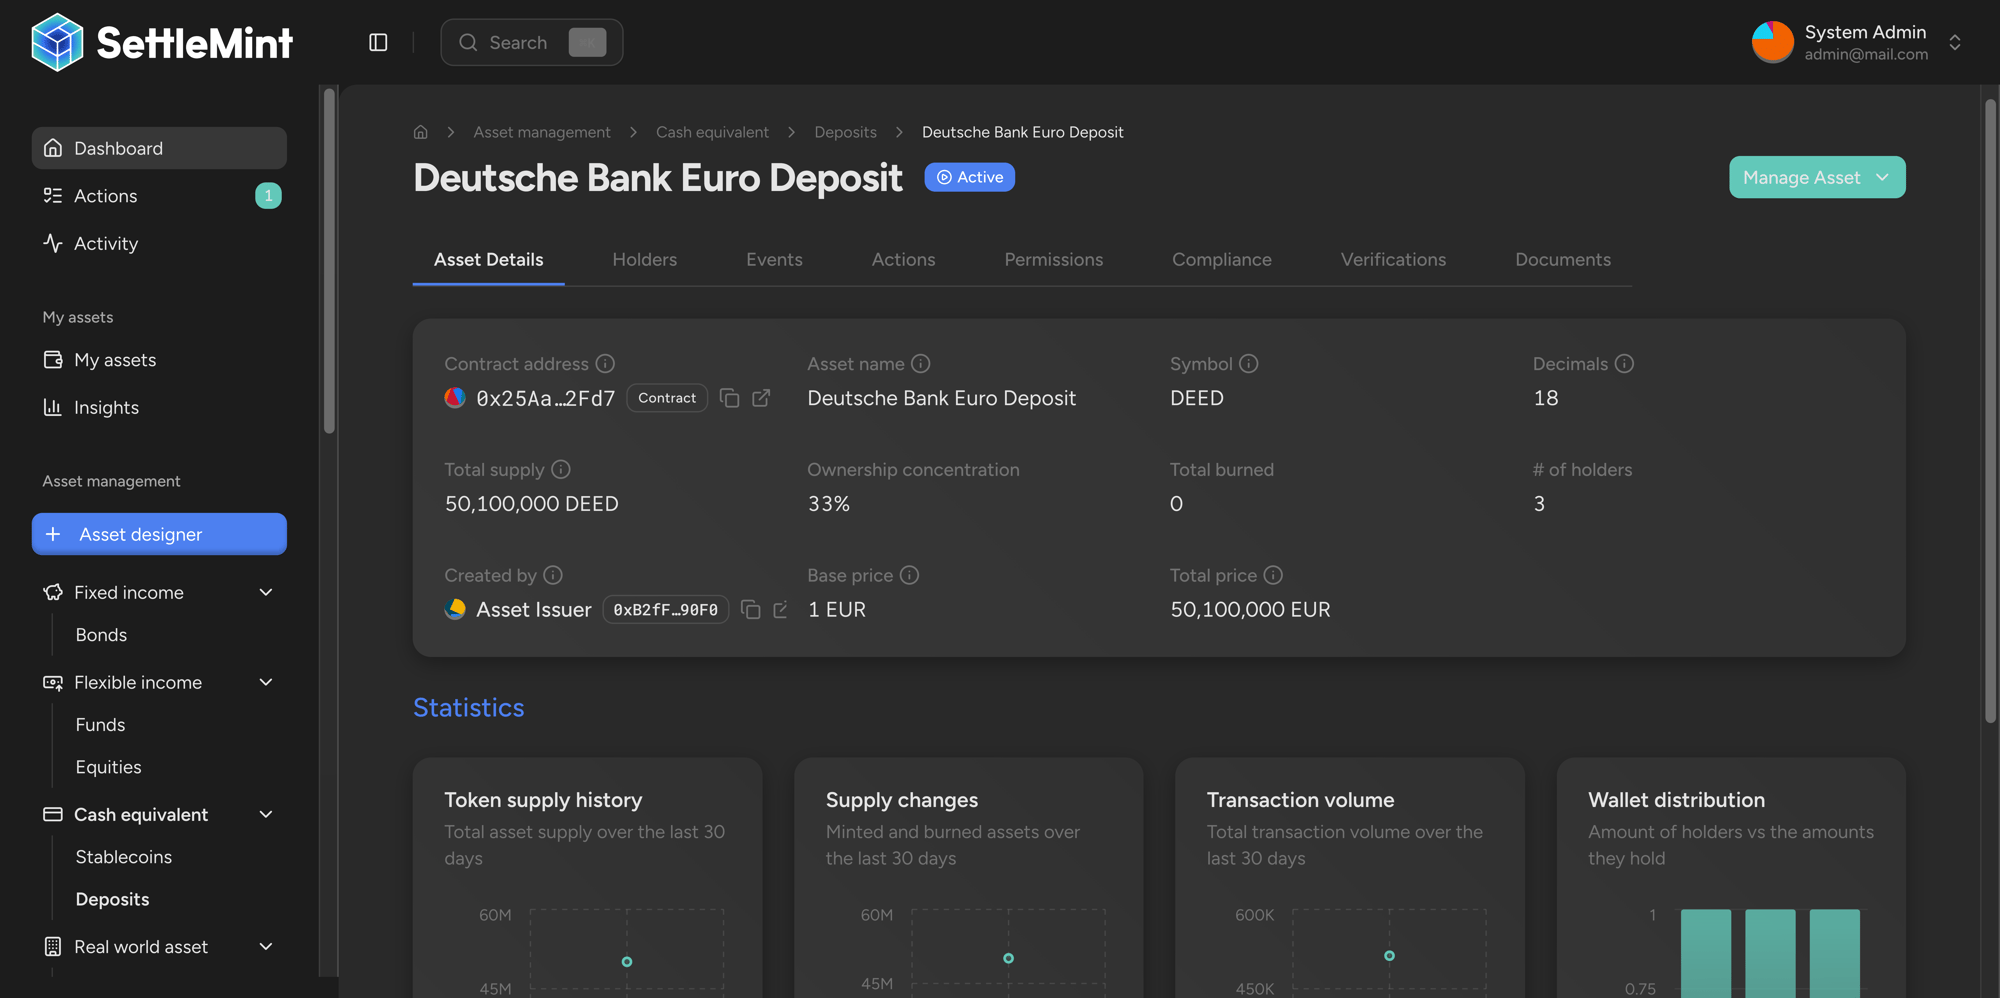The width and height of the screenshot is (2000, 998).
Task: Open the Asset designer
Action: tap(140, 534)
